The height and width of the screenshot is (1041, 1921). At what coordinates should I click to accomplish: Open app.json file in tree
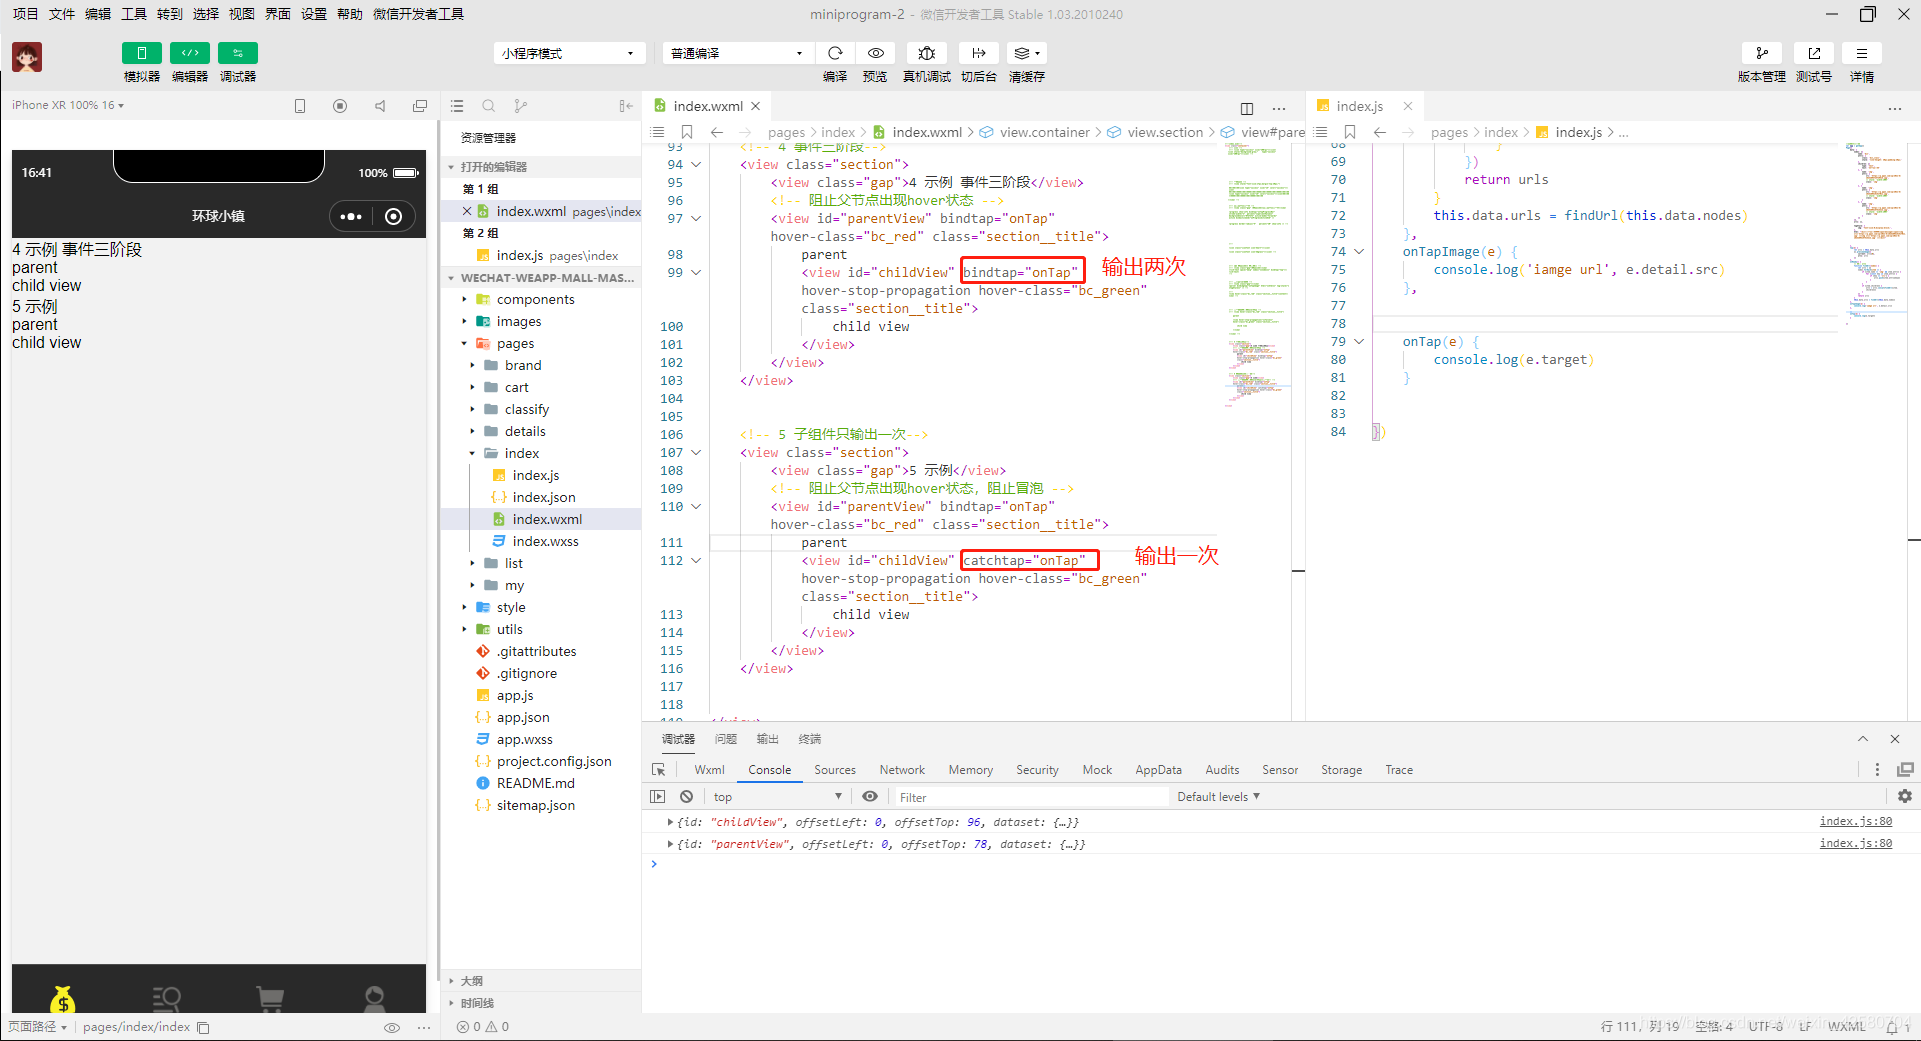click(x=523, y=717)
